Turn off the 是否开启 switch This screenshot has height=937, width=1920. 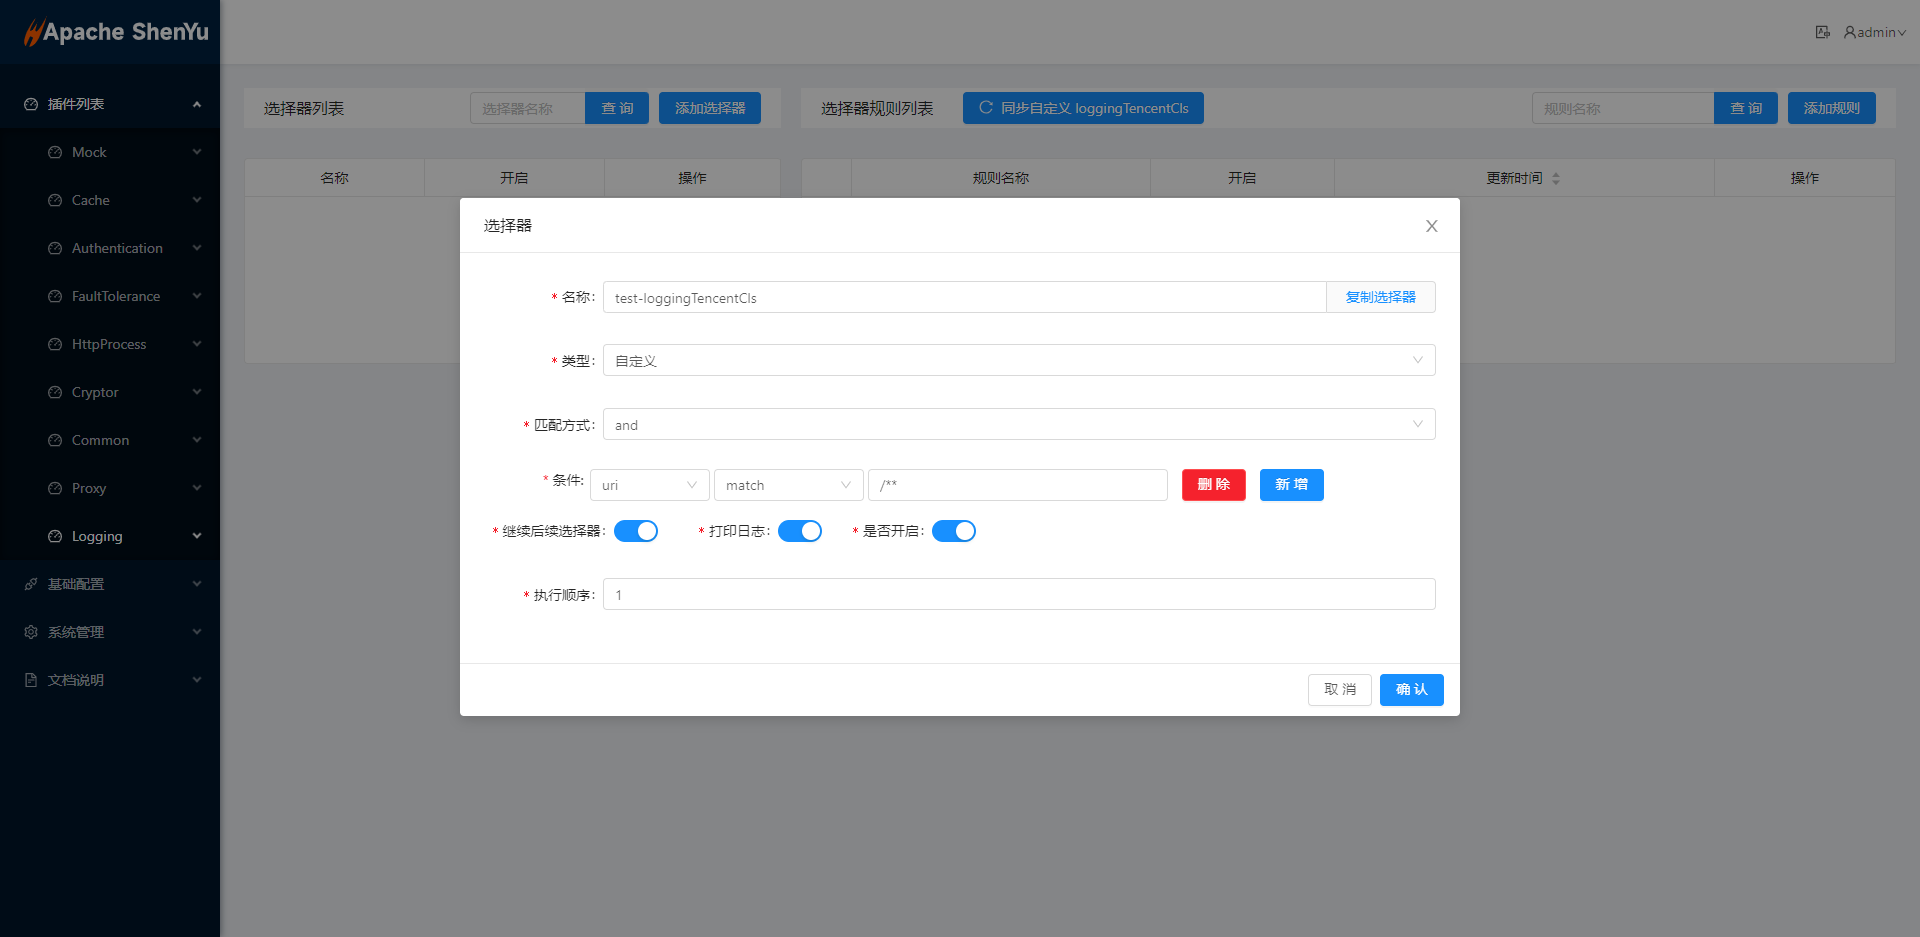953,531
